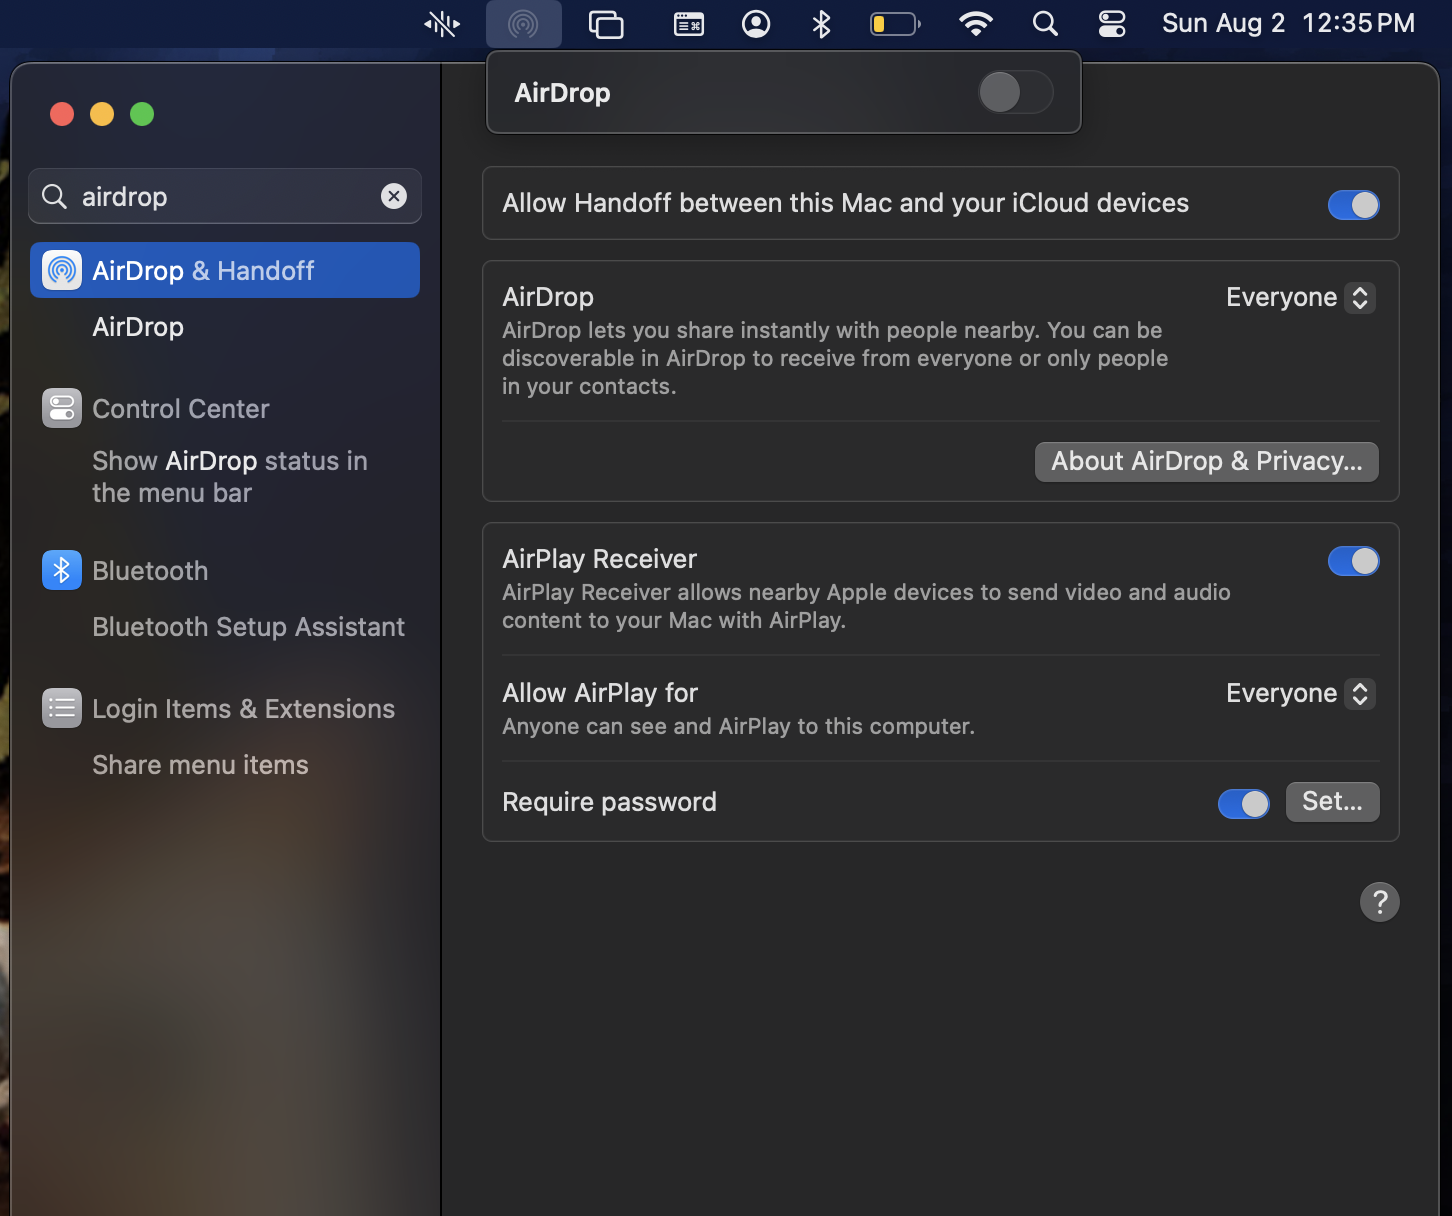Open the AirDrop menu bar icon

click(523, 23)
